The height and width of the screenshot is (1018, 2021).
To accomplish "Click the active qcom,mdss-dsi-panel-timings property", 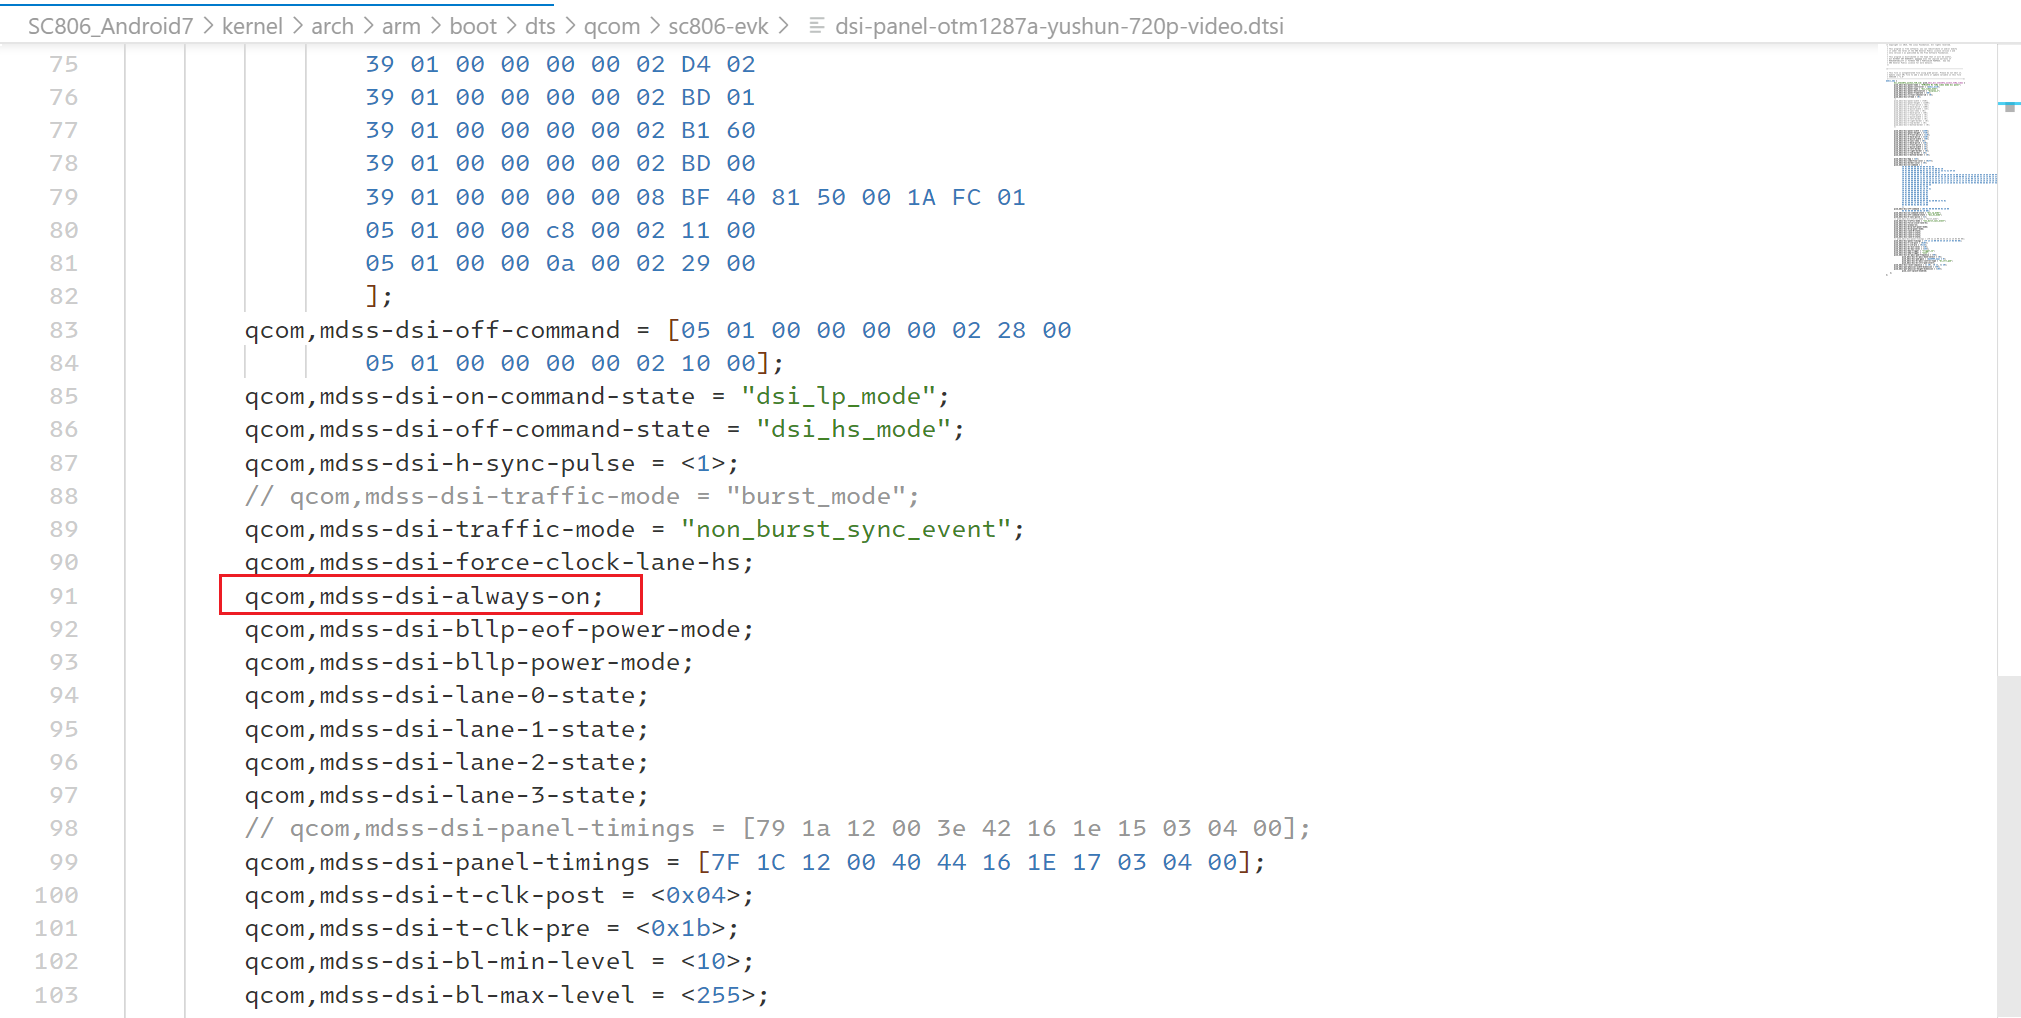I will 447,862.
